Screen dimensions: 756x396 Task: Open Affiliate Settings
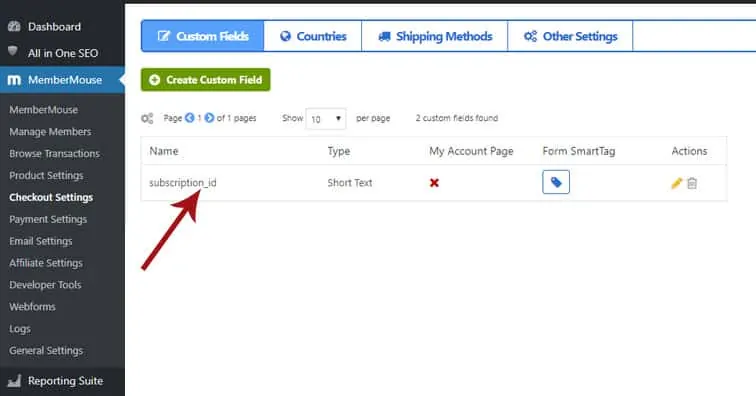pos(46,263)
